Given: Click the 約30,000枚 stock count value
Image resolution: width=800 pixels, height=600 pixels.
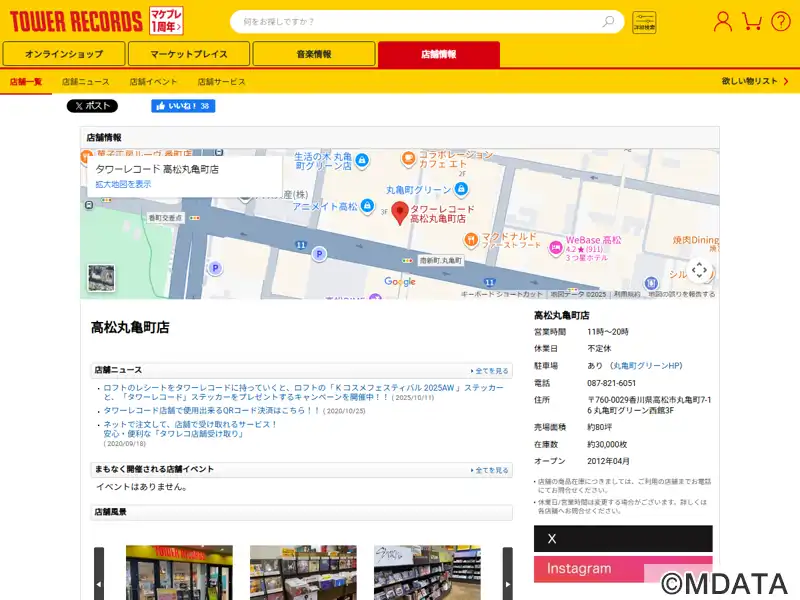Looking at the screenshot, I should [607, 444].
